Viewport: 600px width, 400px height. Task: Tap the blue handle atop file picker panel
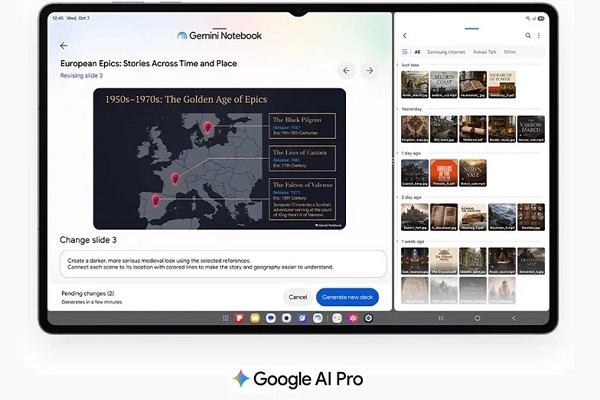(x=471, y=28)
